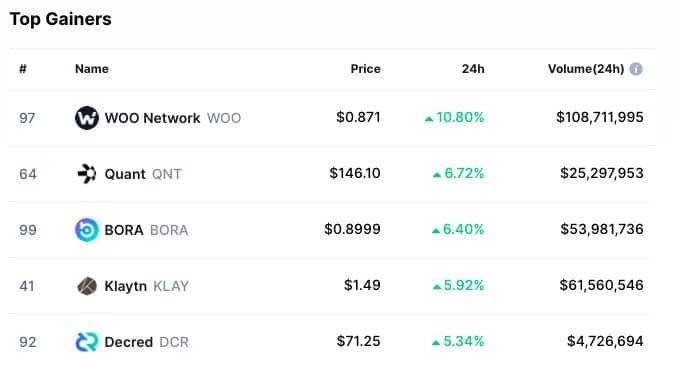The width and height of the screenshot is (673, 367).
Task: Open the Klaytn KLAY link
Action: 146,286
